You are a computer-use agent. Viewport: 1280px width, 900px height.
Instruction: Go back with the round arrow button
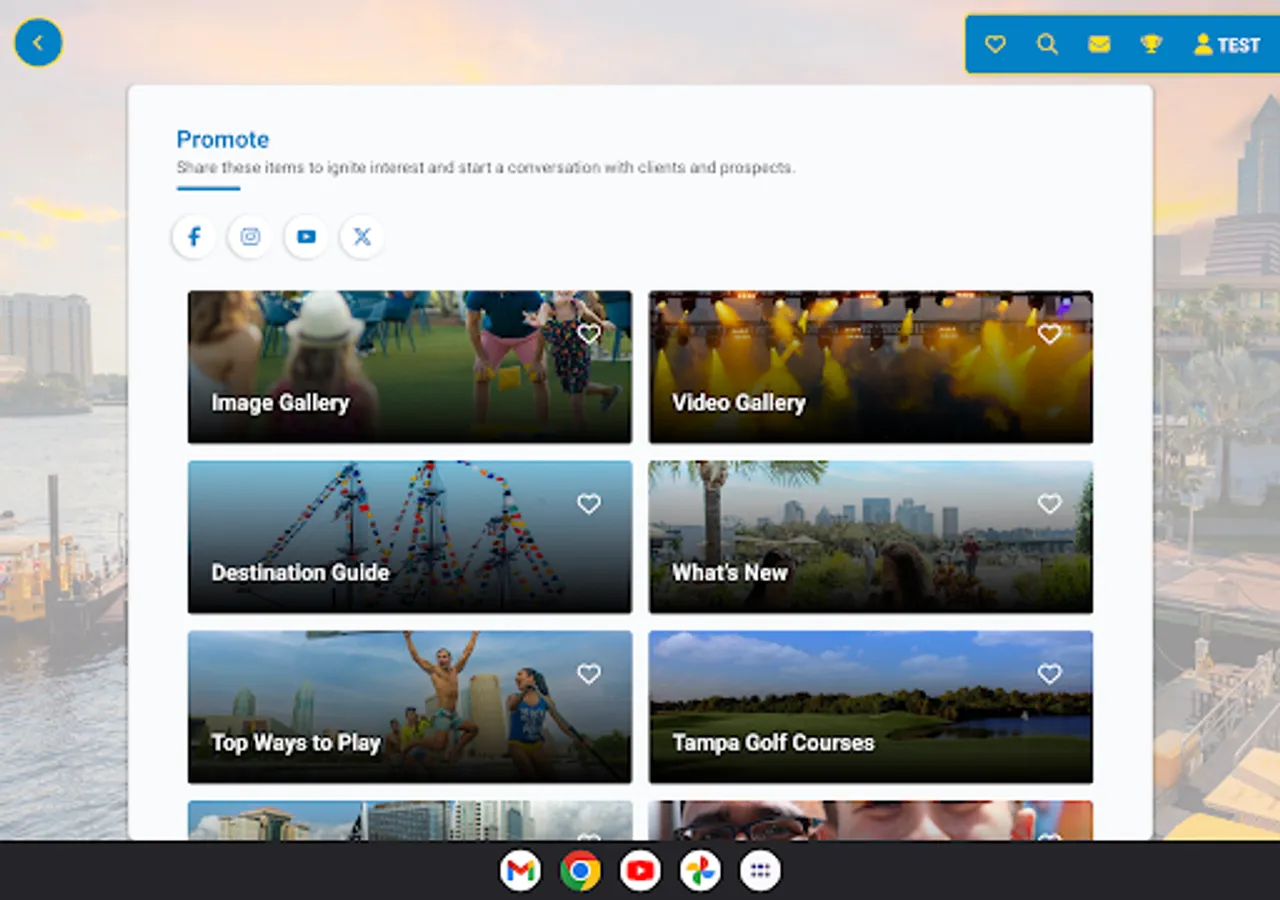click(x=38, y=43)
